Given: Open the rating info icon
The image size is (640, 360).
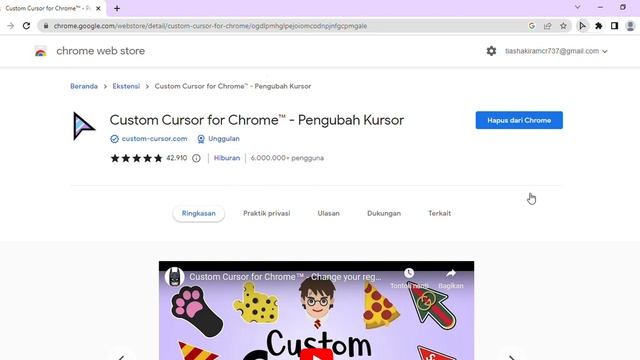Looking at the screenshot, I should (196, 158).
